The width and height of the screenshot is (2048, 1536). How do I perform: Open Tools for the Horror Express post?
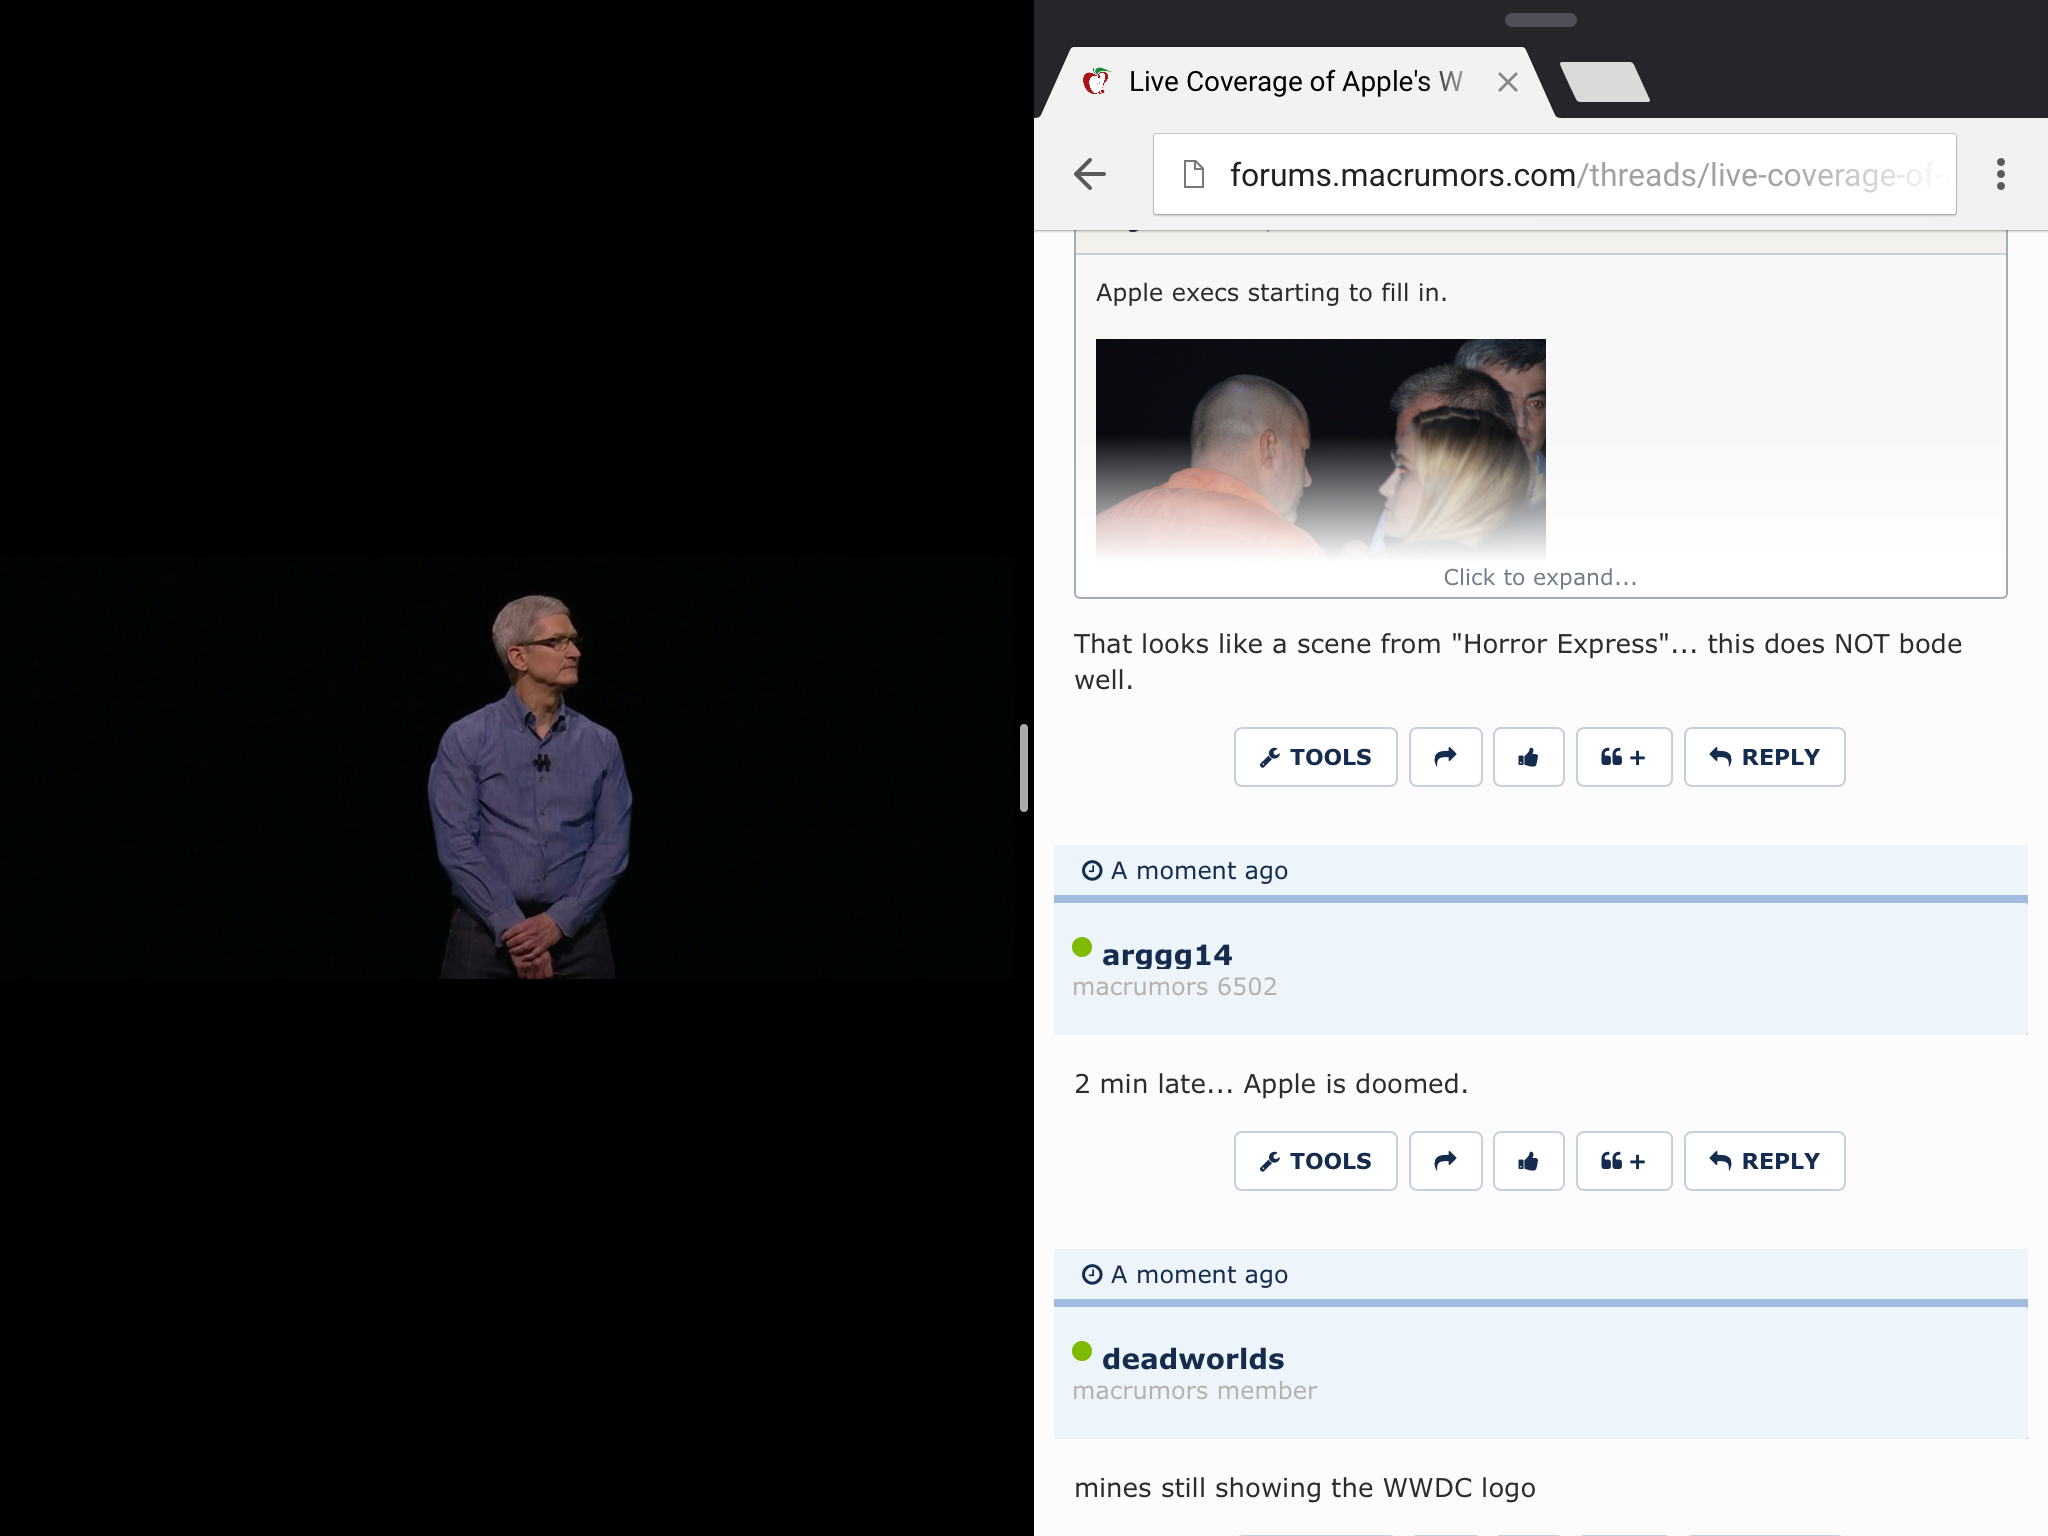coord(1315,757)
